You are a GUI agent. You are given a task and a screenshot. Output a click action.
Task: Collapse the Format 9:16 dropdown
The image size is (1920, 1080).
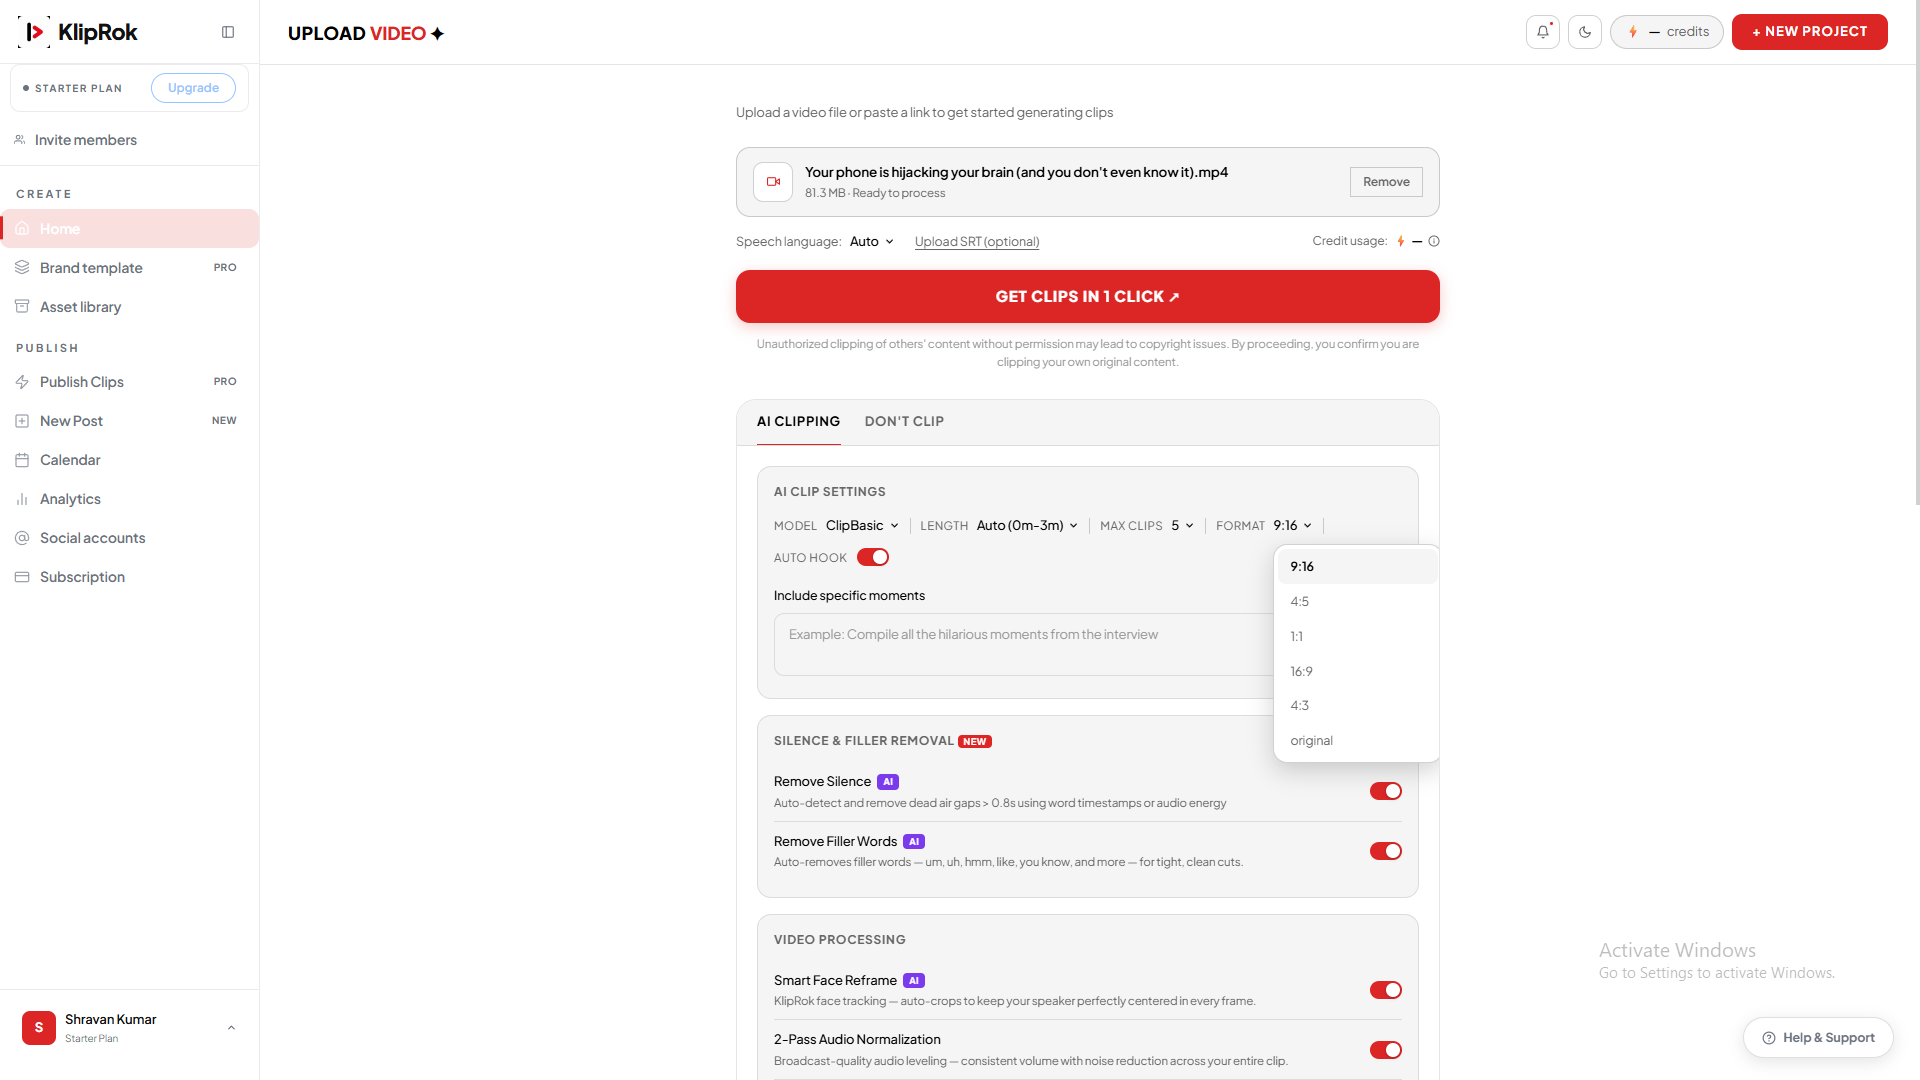(1292, 526)
